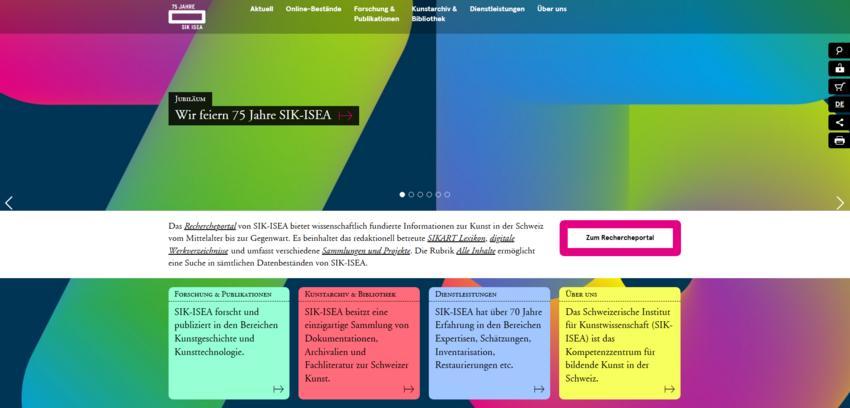Click arrow icon in Forschung & Publikationen card
Viewport: 850px width, 408px height.
coord(278,389)
